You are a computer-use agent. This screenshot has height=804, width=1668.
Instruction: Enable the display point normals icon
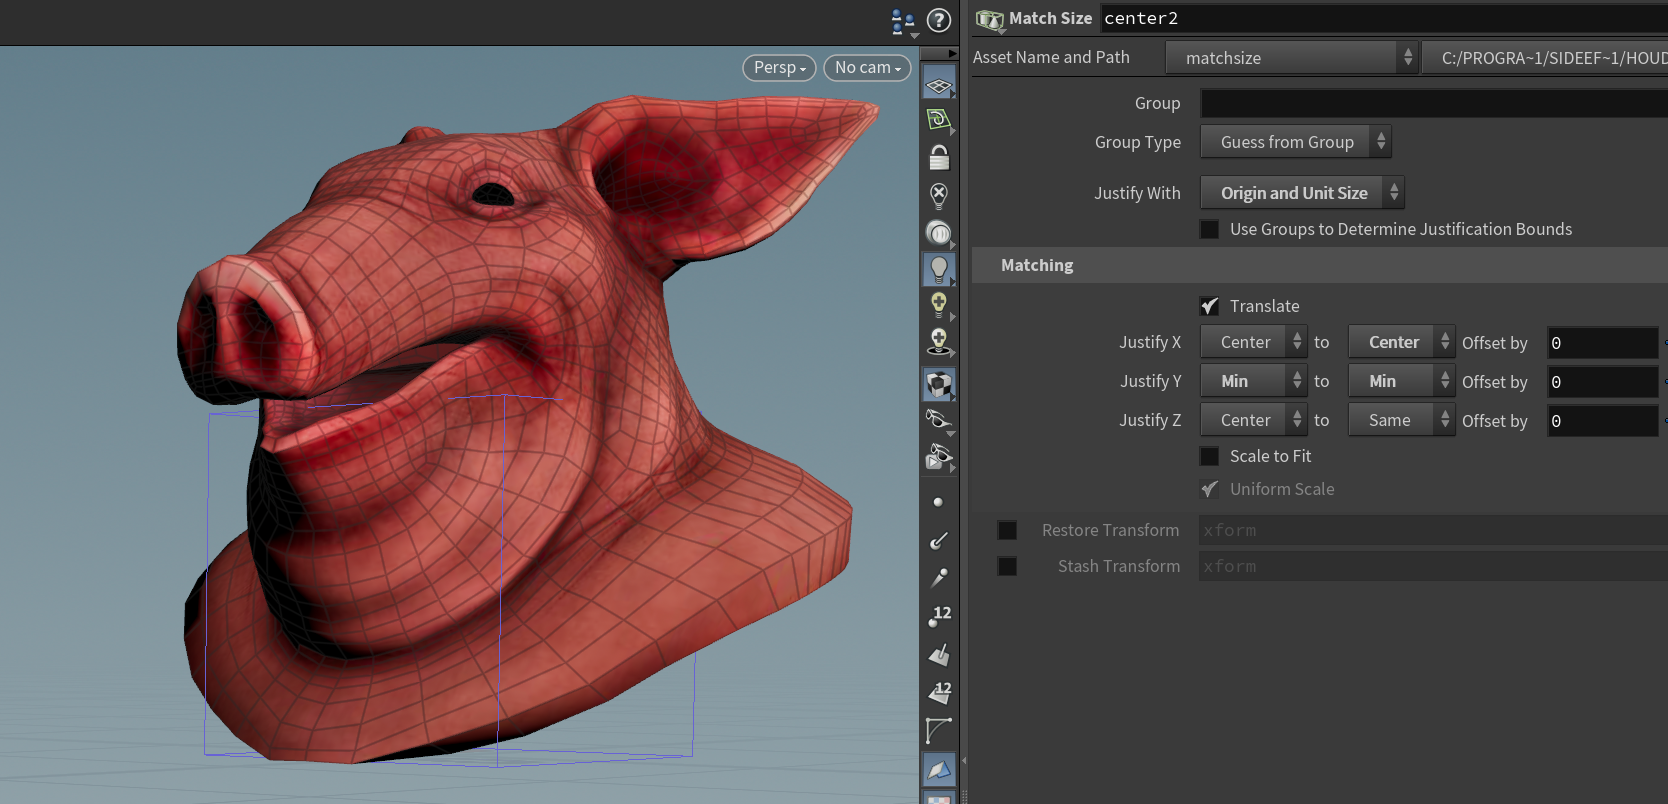[x=938, y=540]
